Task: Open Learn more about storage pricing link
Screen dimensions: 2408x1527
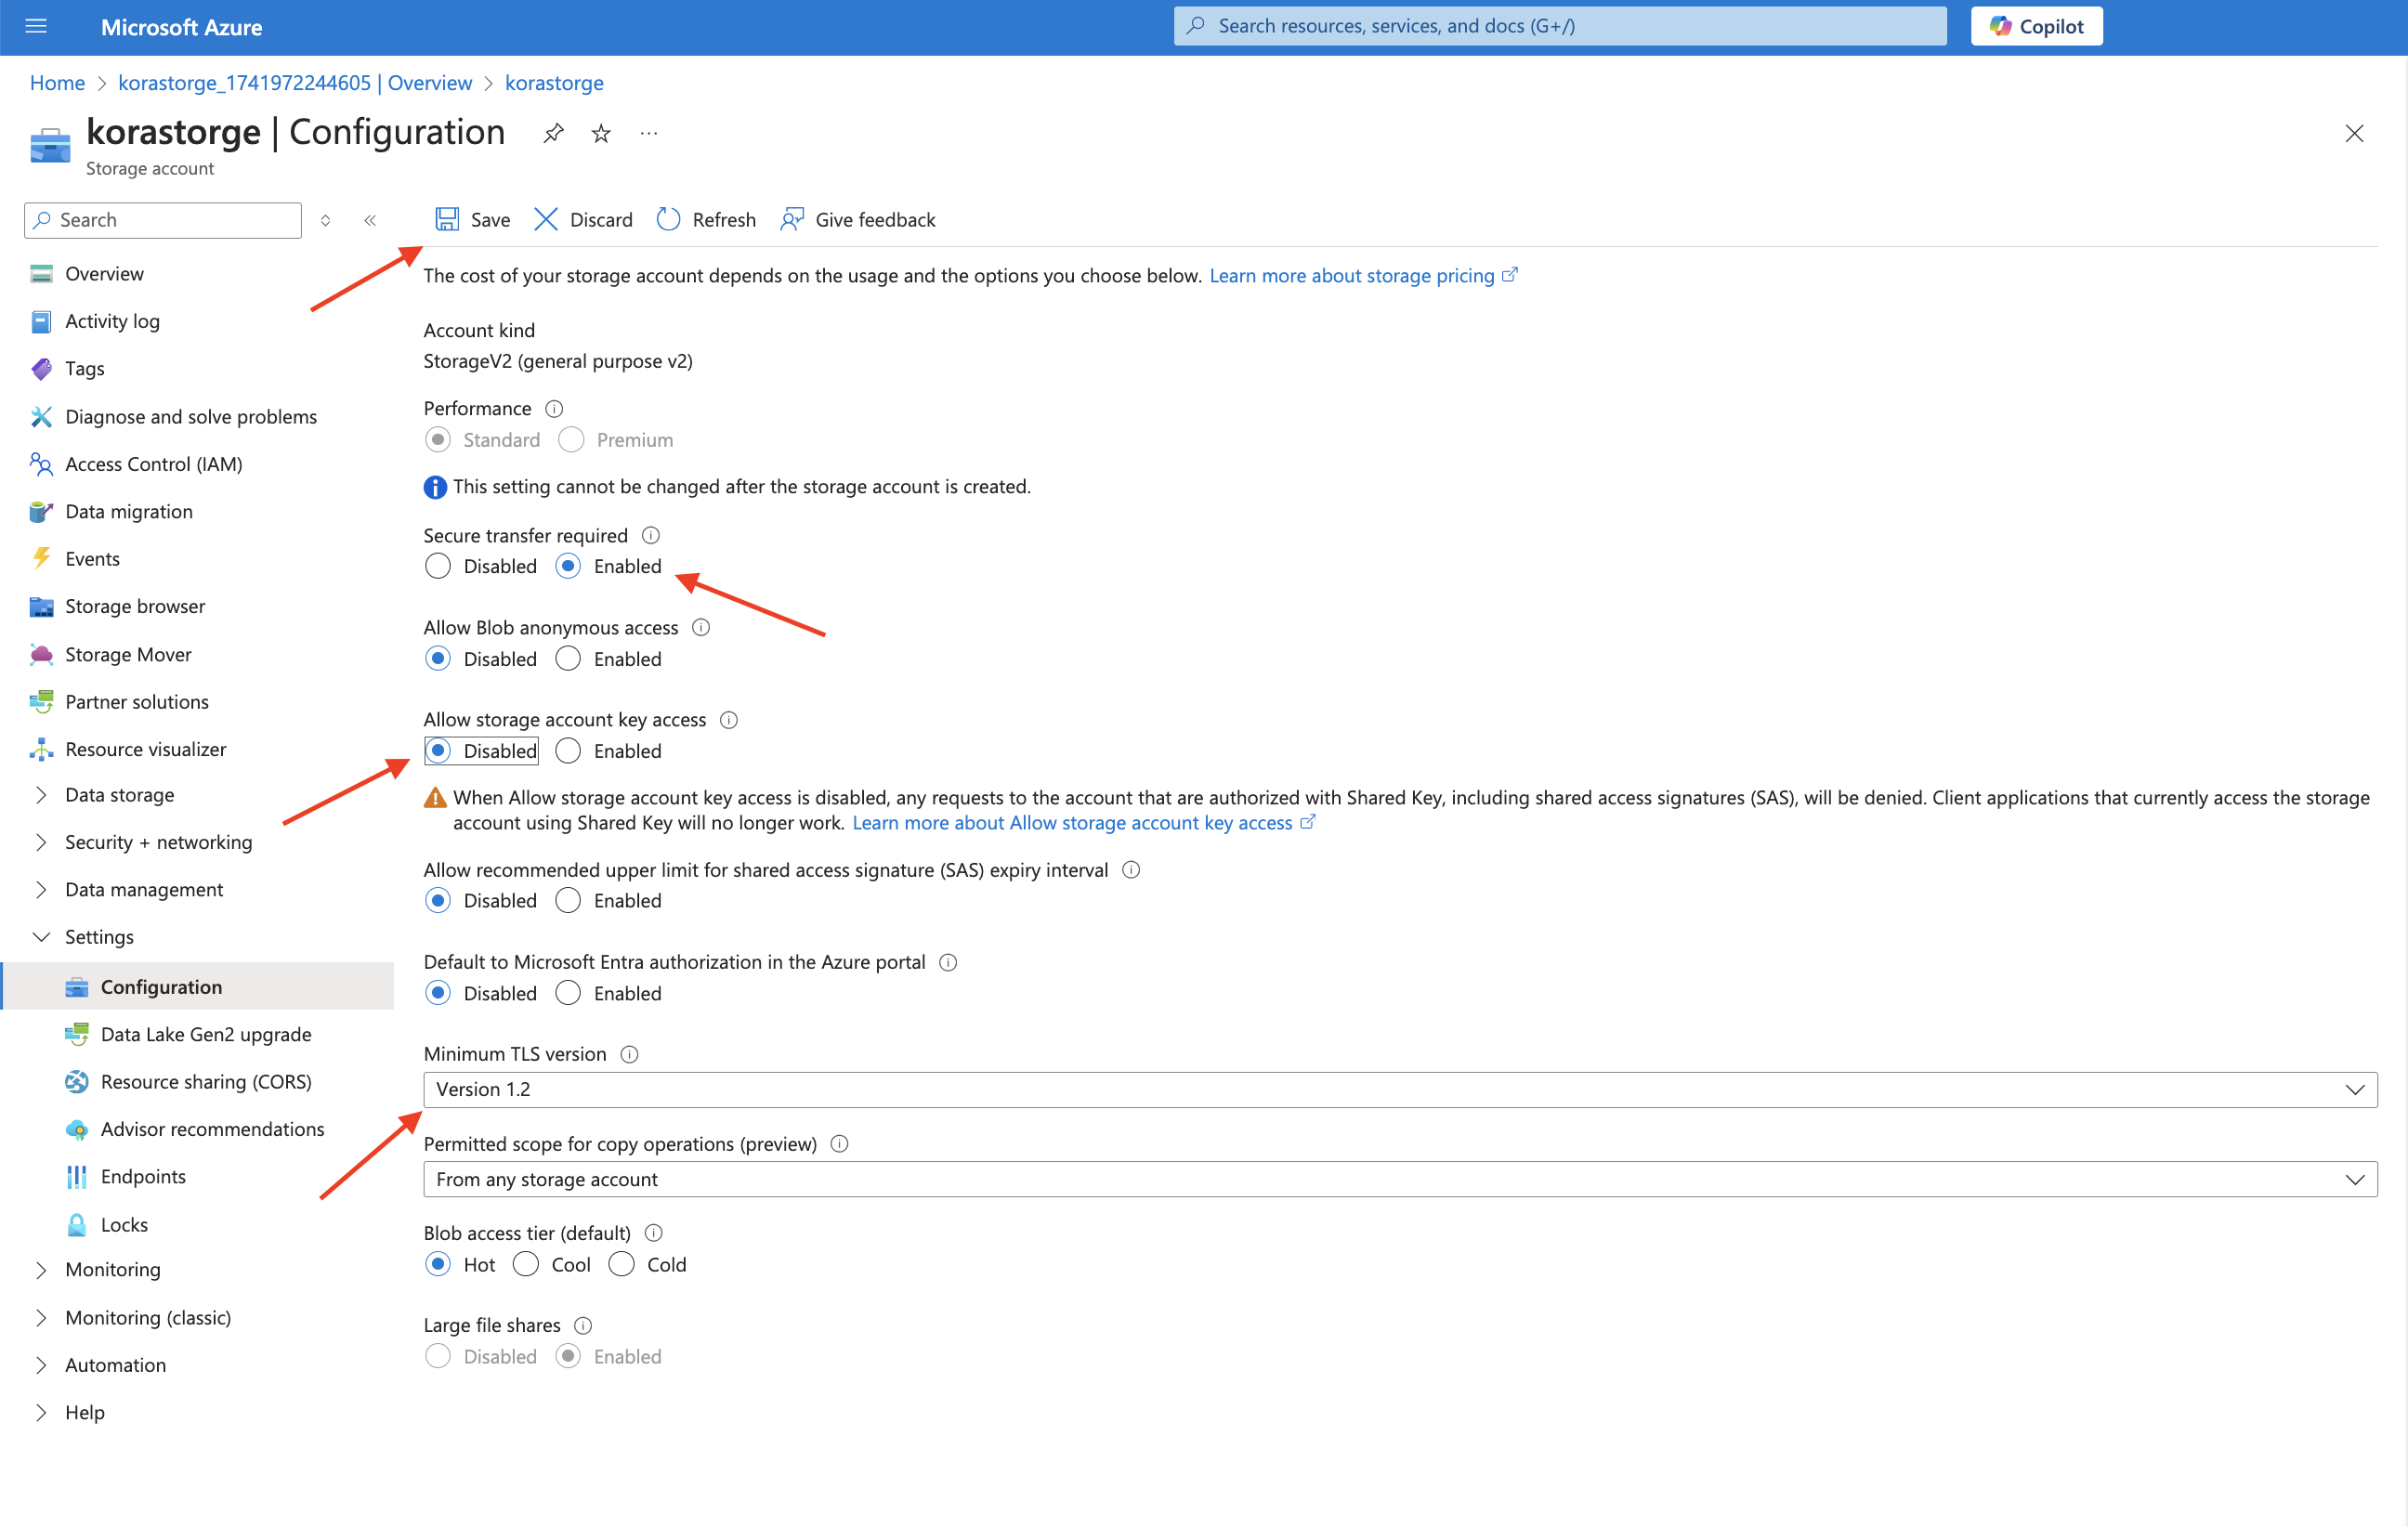Action: (x=1363, y=276)
